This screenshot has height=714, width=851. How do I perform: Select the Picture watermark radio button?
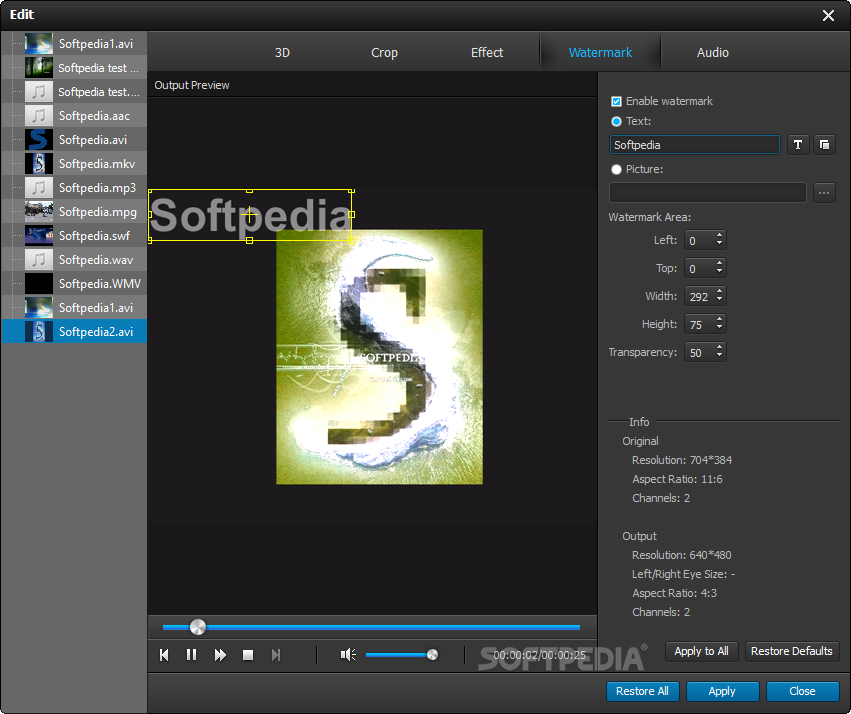point(616,169)
